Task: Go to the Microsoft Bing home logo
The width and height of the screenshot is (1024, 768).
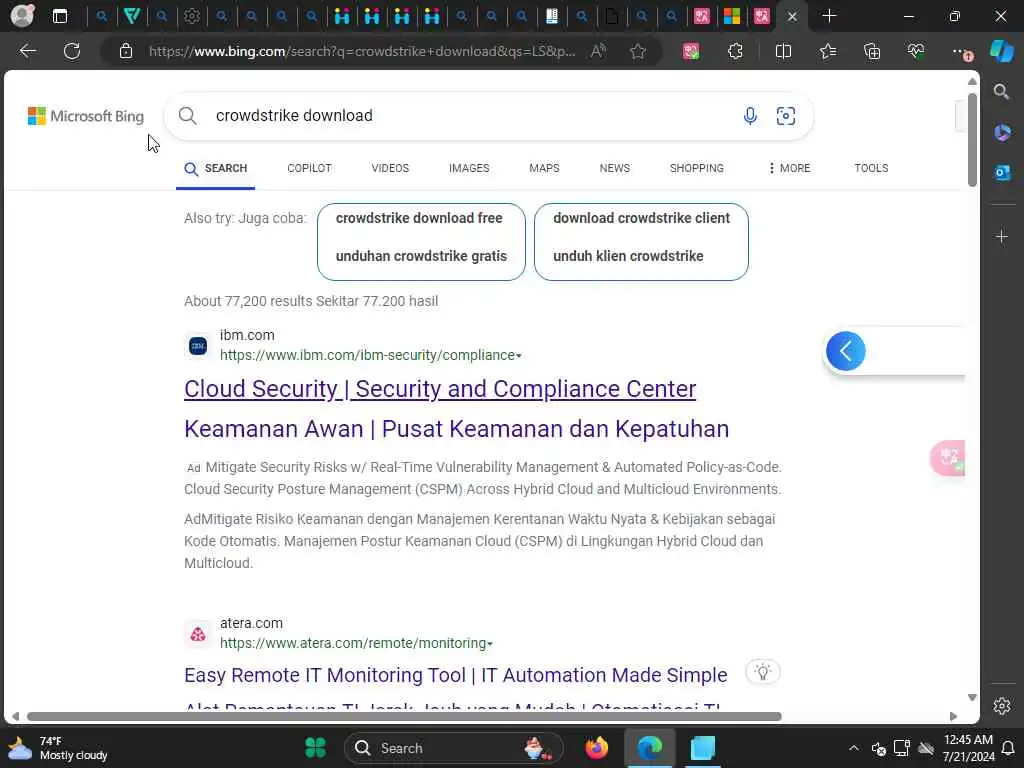Action: click(x=86, y=116)
